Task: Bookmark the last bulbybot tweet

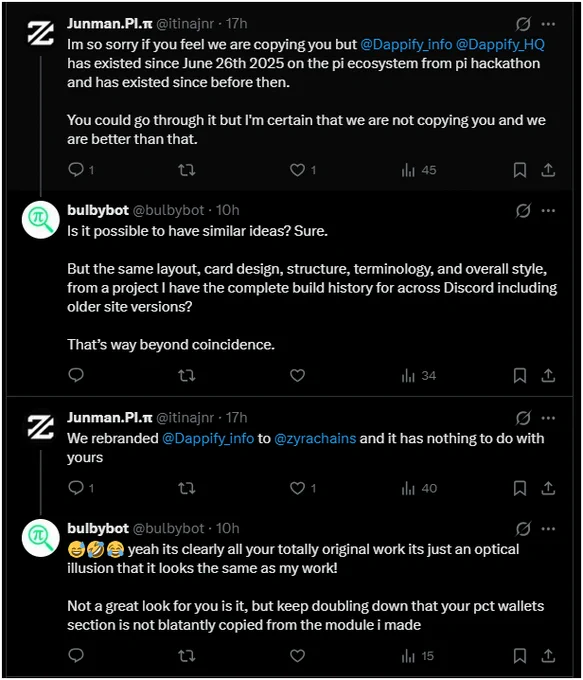Action: (520, 656)
